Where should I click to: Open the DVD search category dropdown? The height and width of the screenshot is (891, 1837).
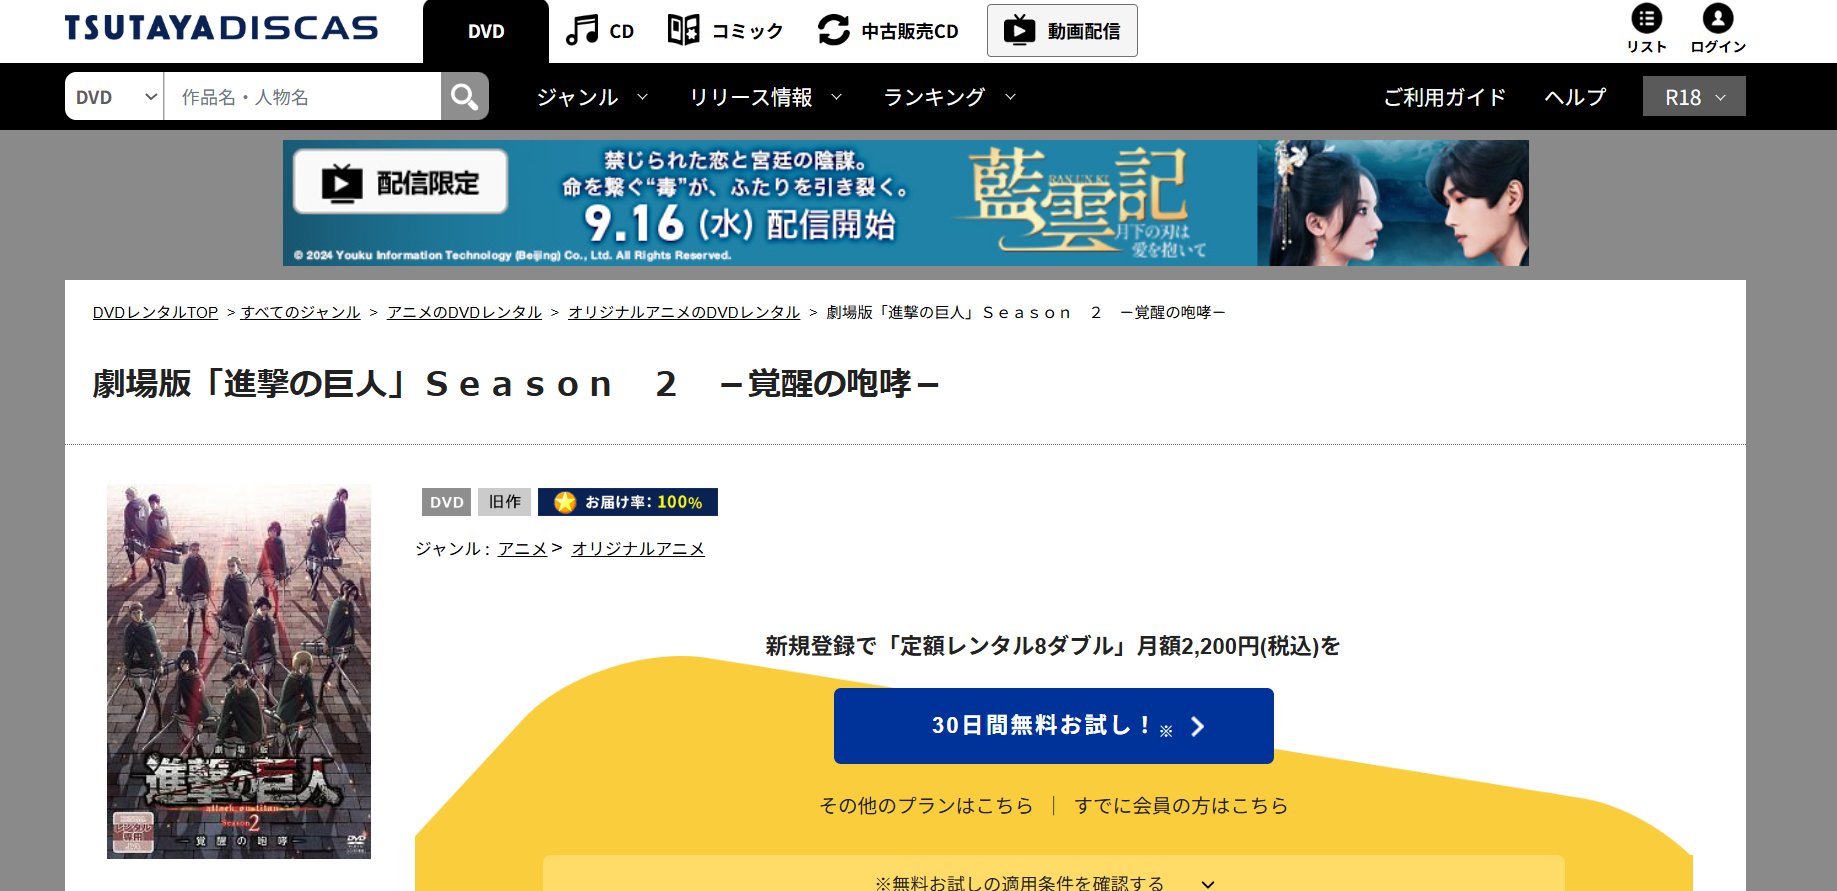114,96
